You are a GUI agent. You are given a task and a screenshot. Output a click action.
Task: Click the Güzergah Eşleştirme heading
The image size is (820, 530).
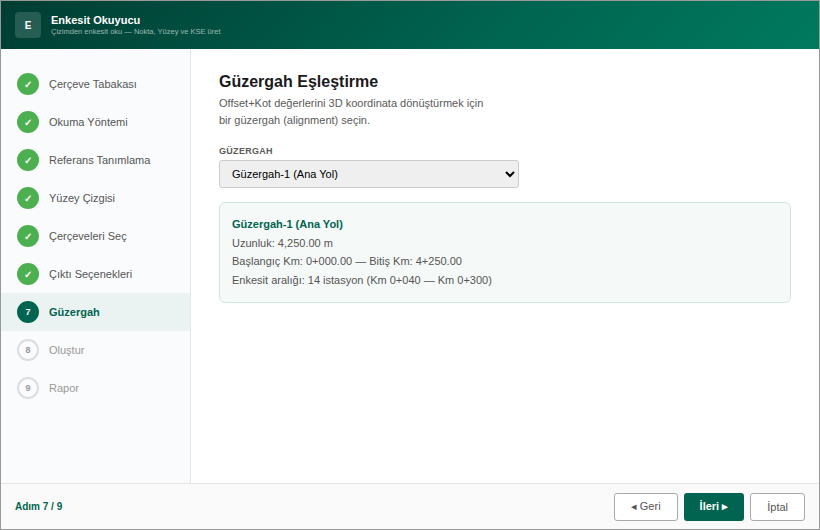(x=298, y=82)
